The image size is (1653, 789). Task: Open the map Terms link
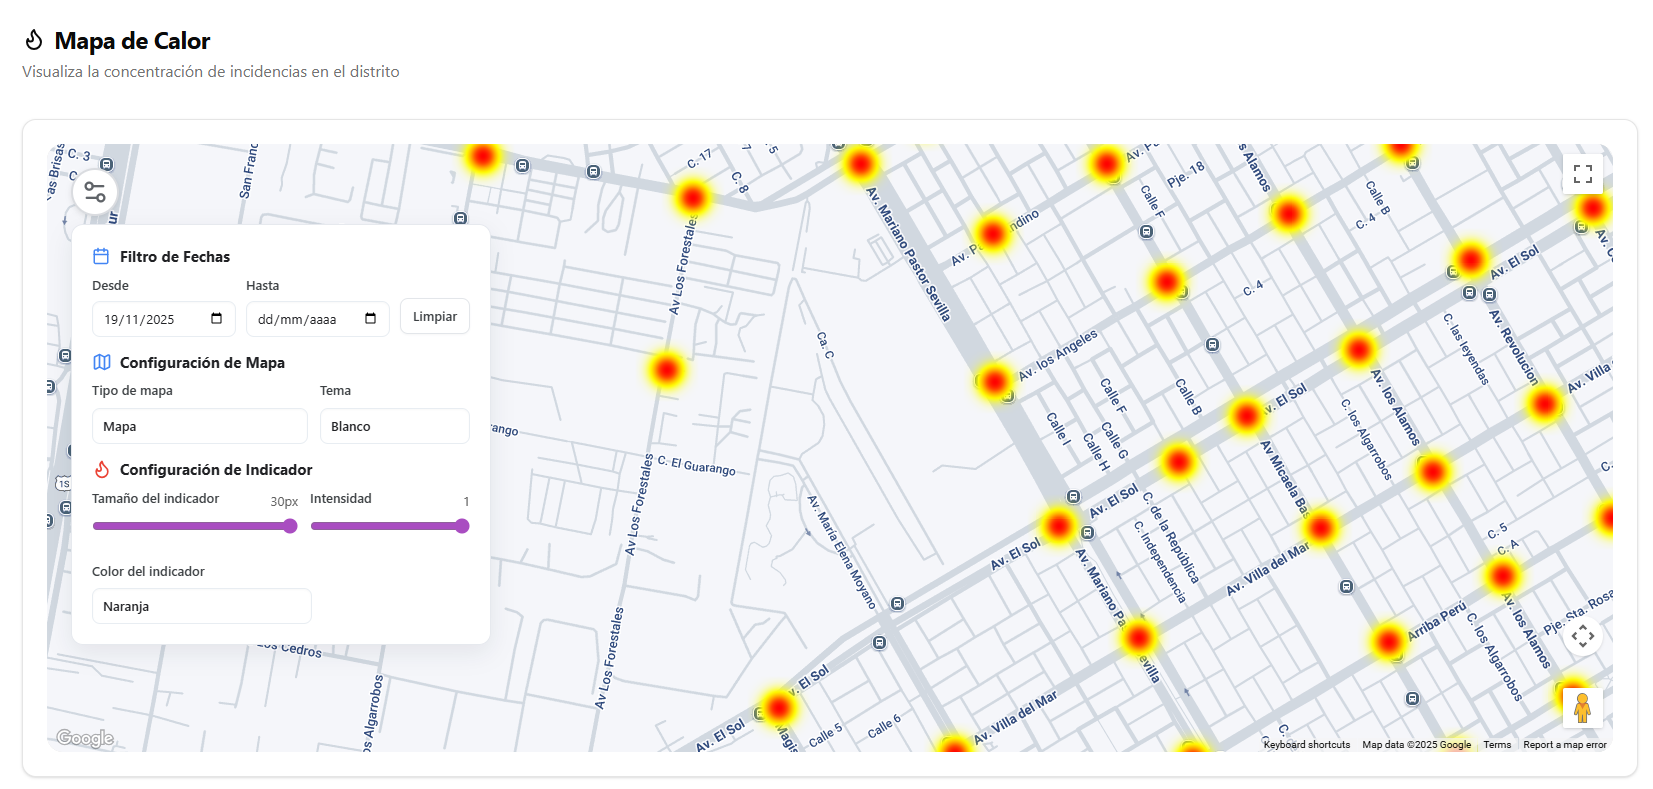(x=1497, y=745)
